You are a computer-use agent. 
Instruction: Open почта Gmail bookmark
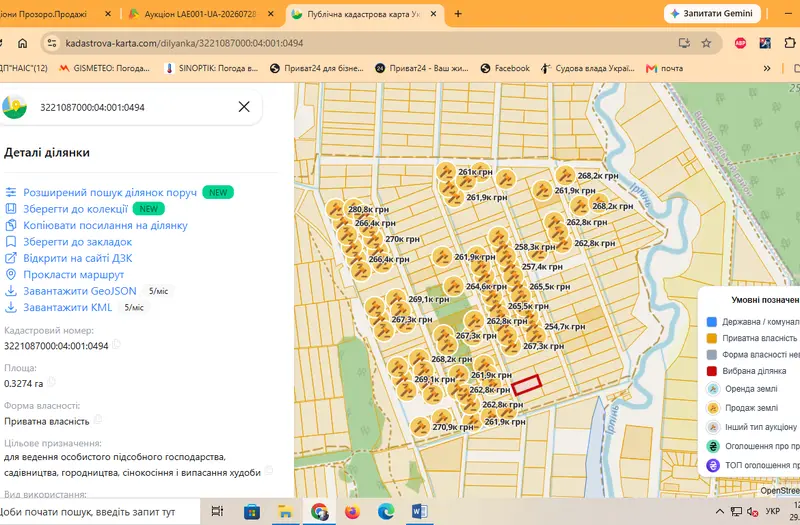click(664, 68)
